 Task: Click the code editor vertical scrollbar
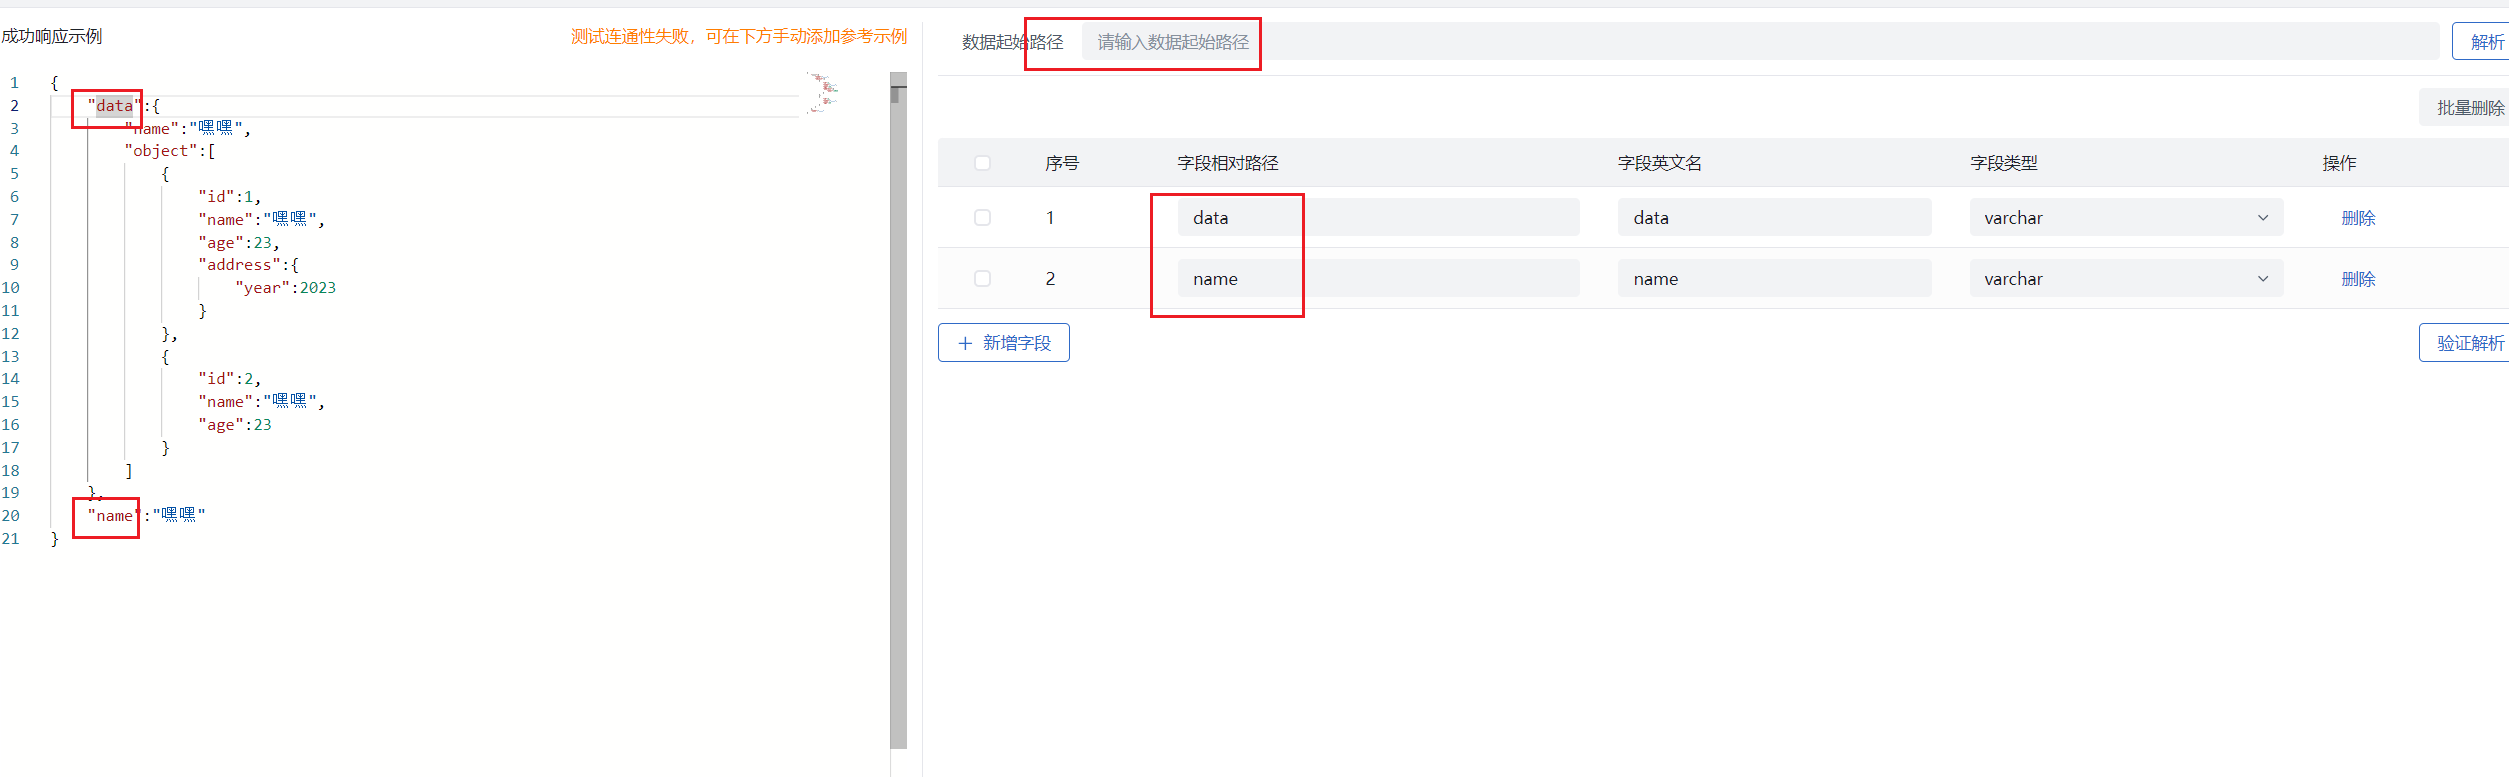[x=898, y=410]
